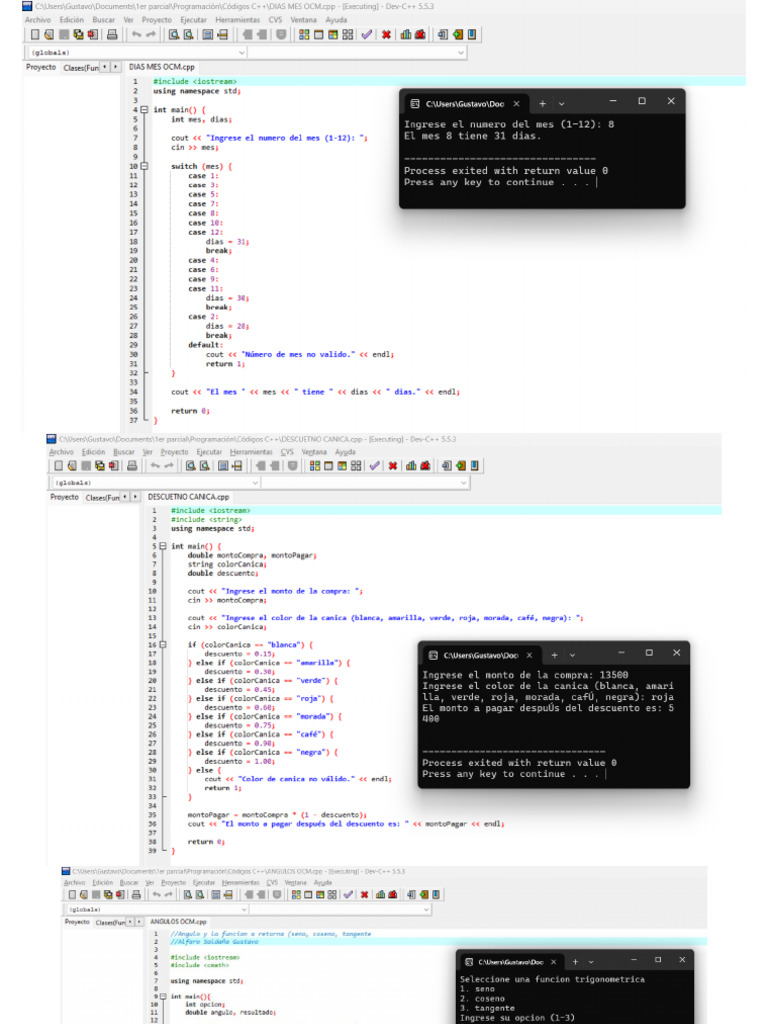Click Compile grid icon in DESCUETNO CANICA window
This screenshot has height=1024, width=768.
point(315,466)
